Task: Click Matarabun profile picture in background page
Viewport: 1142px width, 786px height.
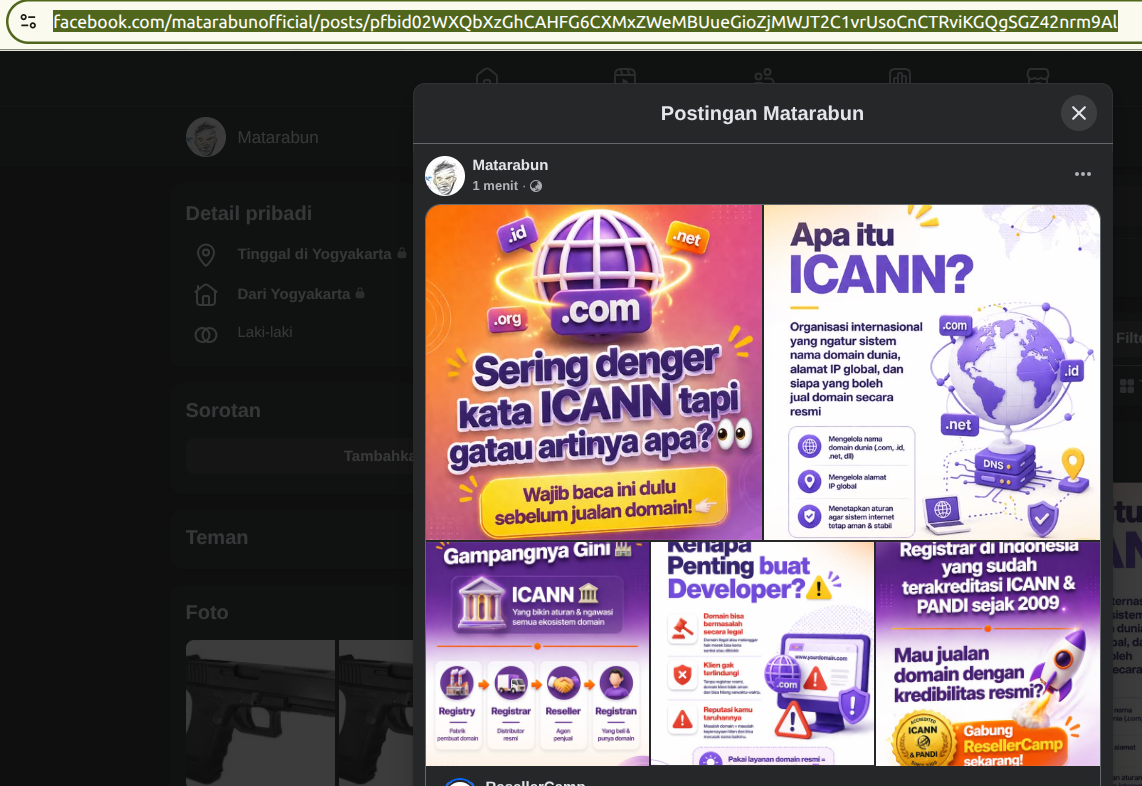Action: click(206, 137)
